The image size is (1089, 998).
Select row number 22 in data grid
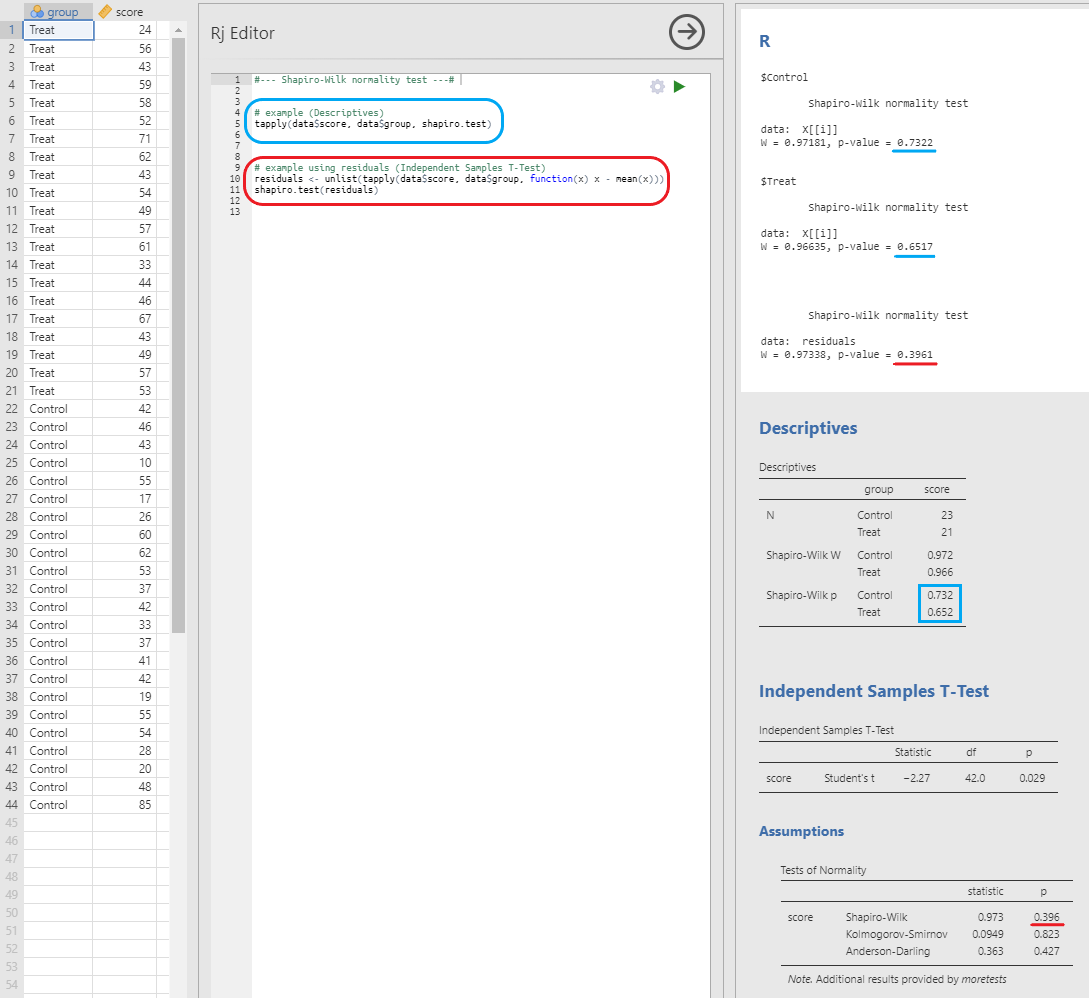coord(11,409)
